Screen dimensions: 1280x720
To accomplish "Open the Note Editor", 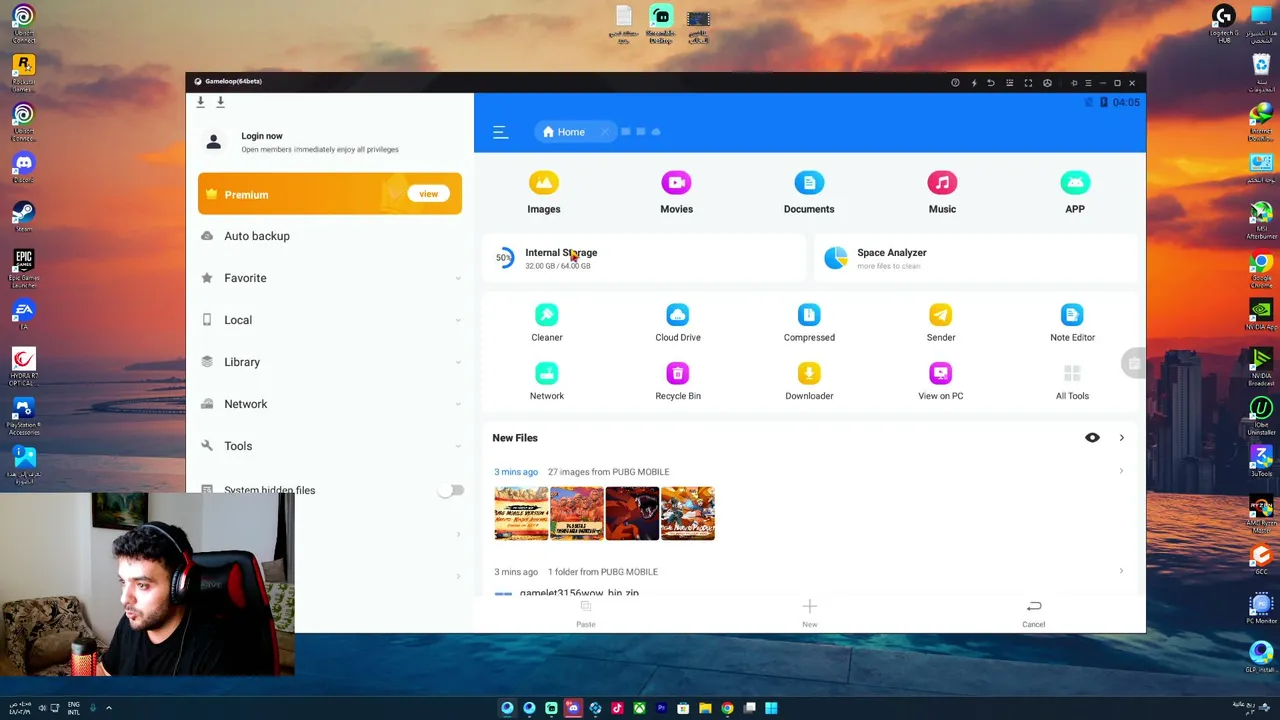I will 1072,323.
